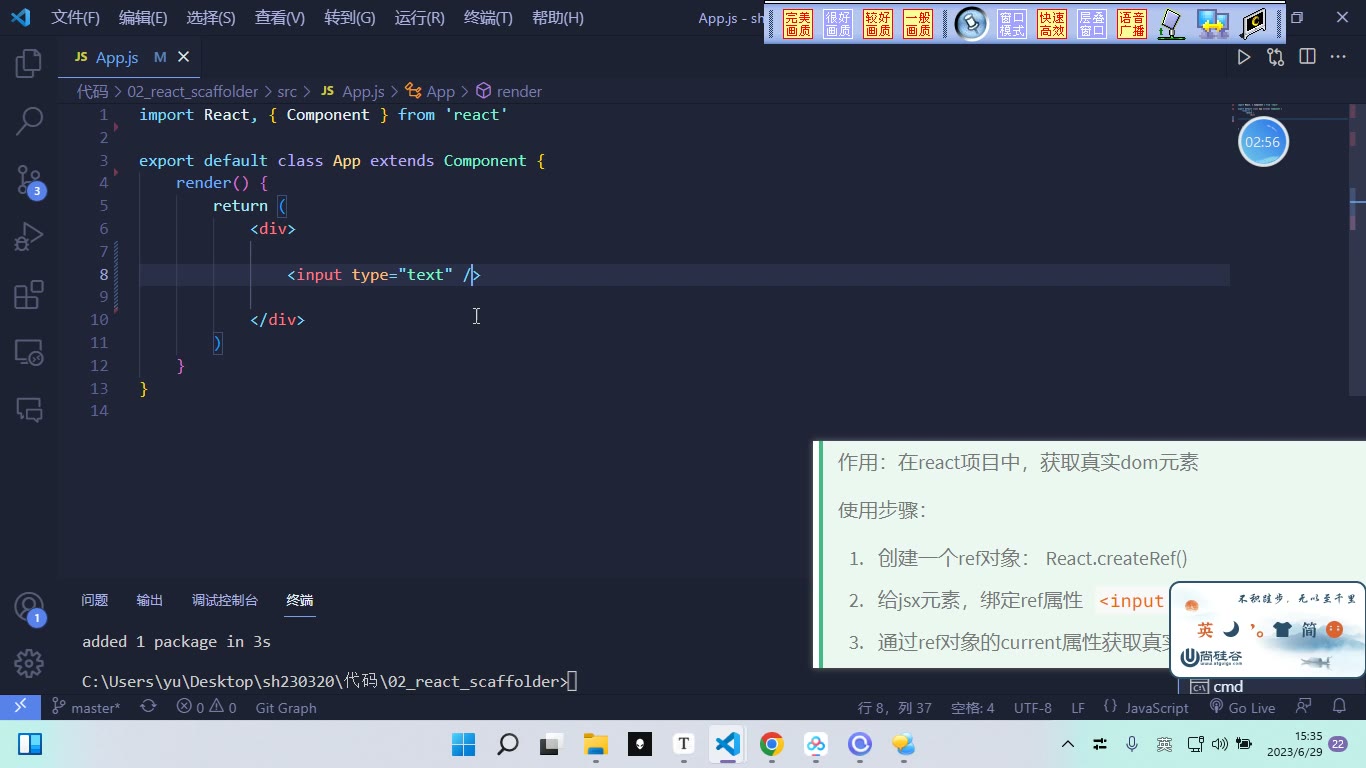Open the Run and Debug view
This screenshot has width=1366, height=768.
29,237
